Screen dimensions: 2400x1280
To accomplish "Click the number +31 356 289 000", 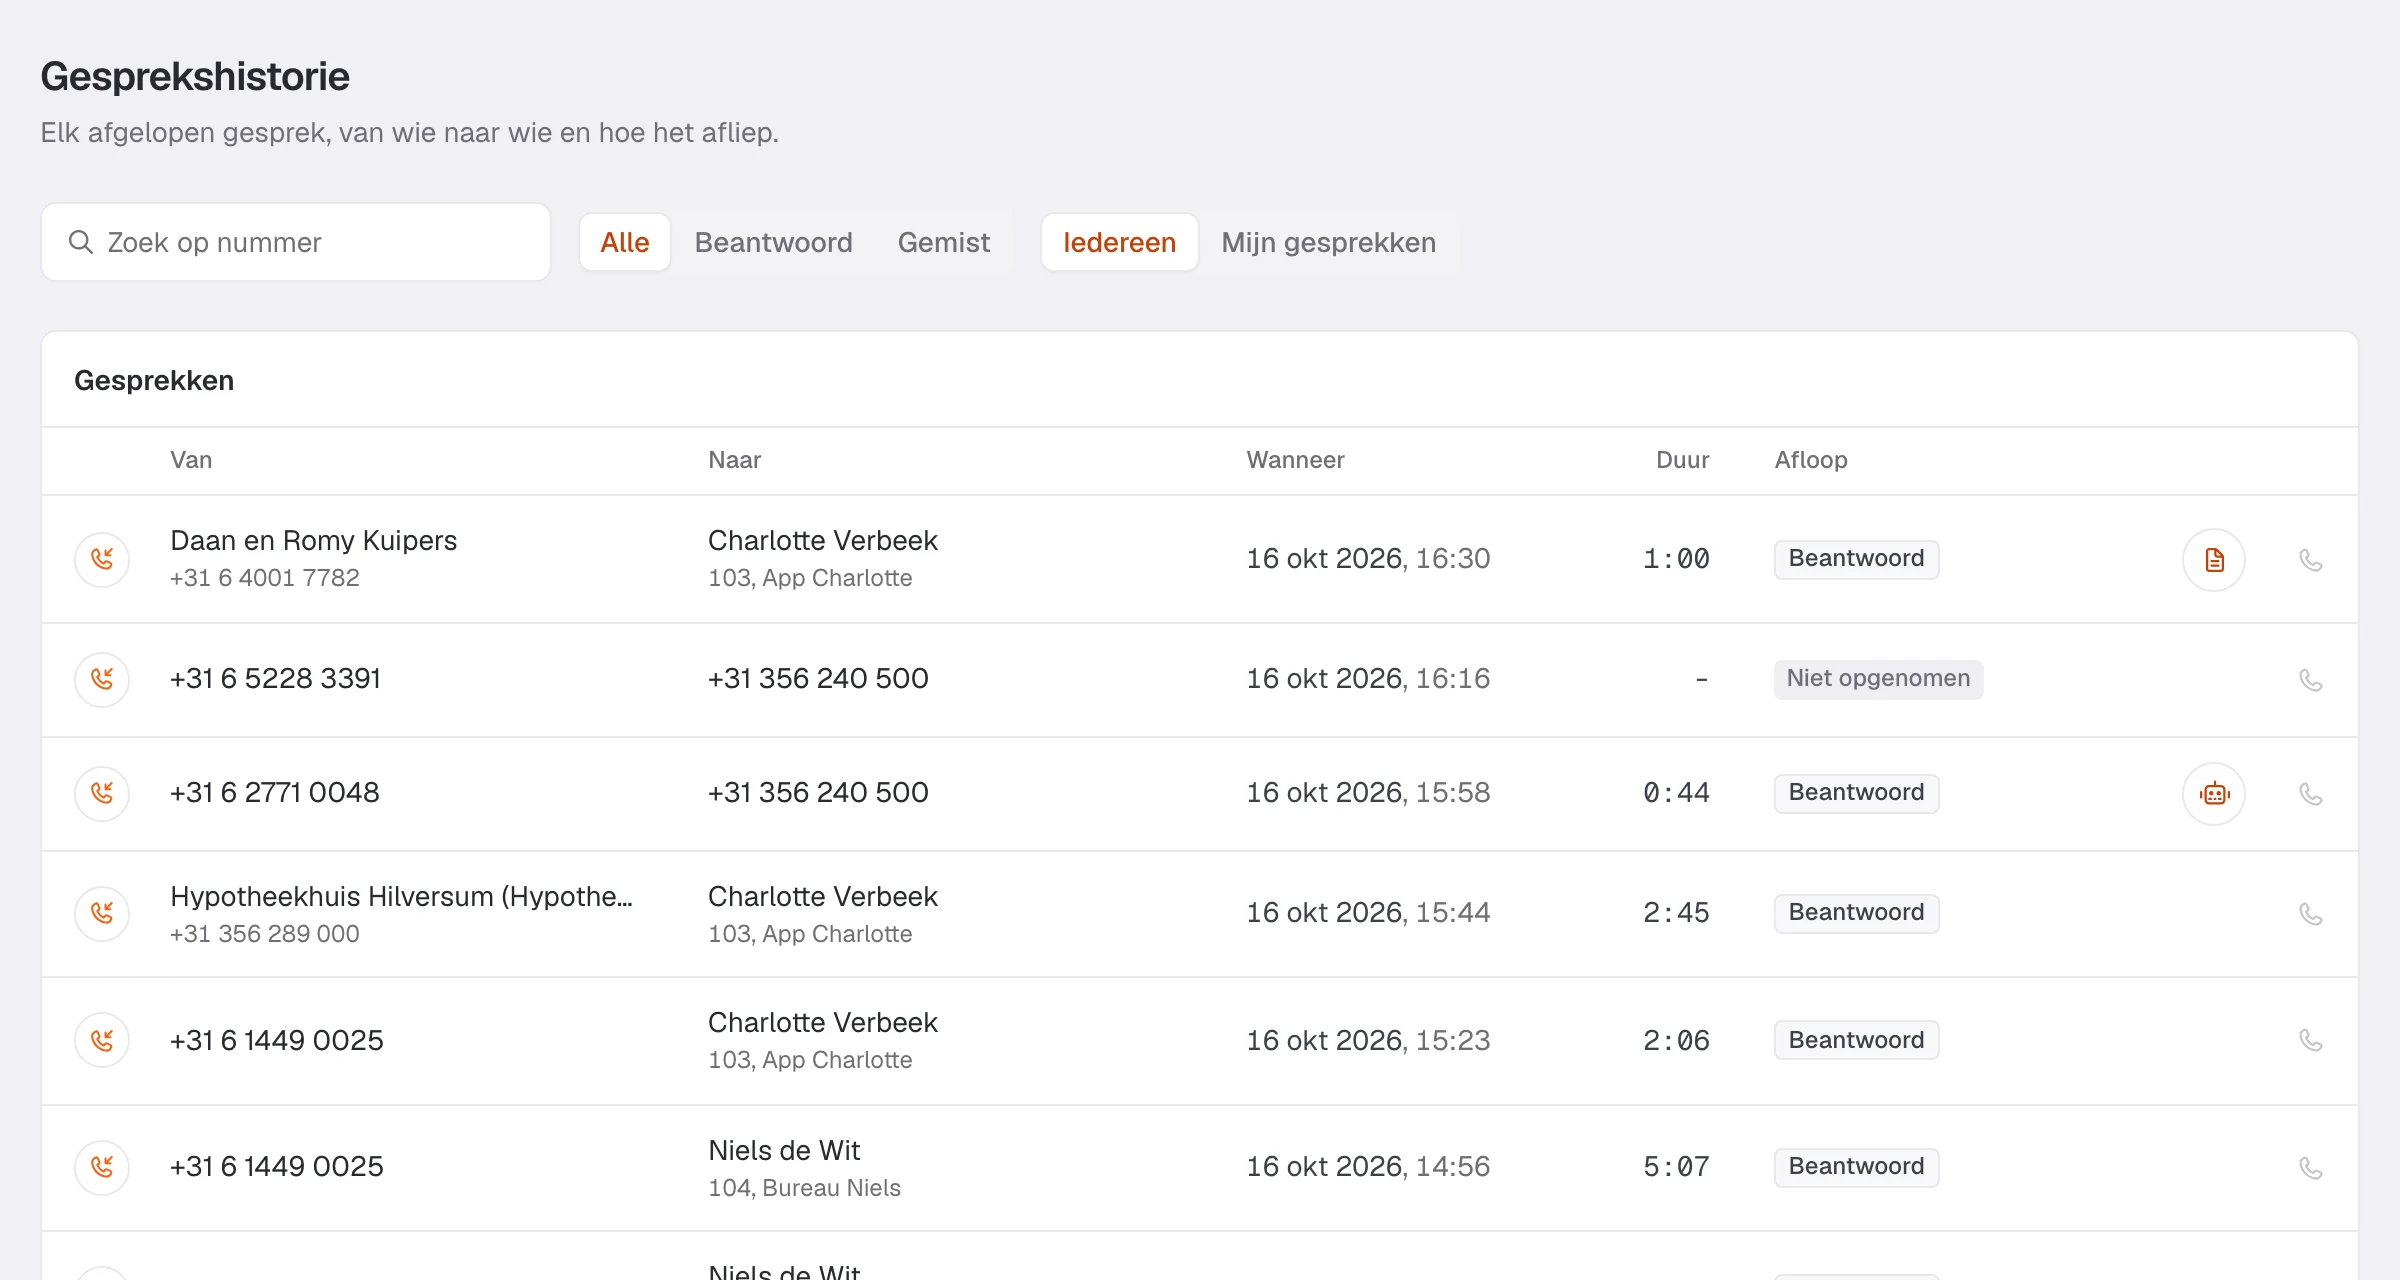I will coord(264,934).
